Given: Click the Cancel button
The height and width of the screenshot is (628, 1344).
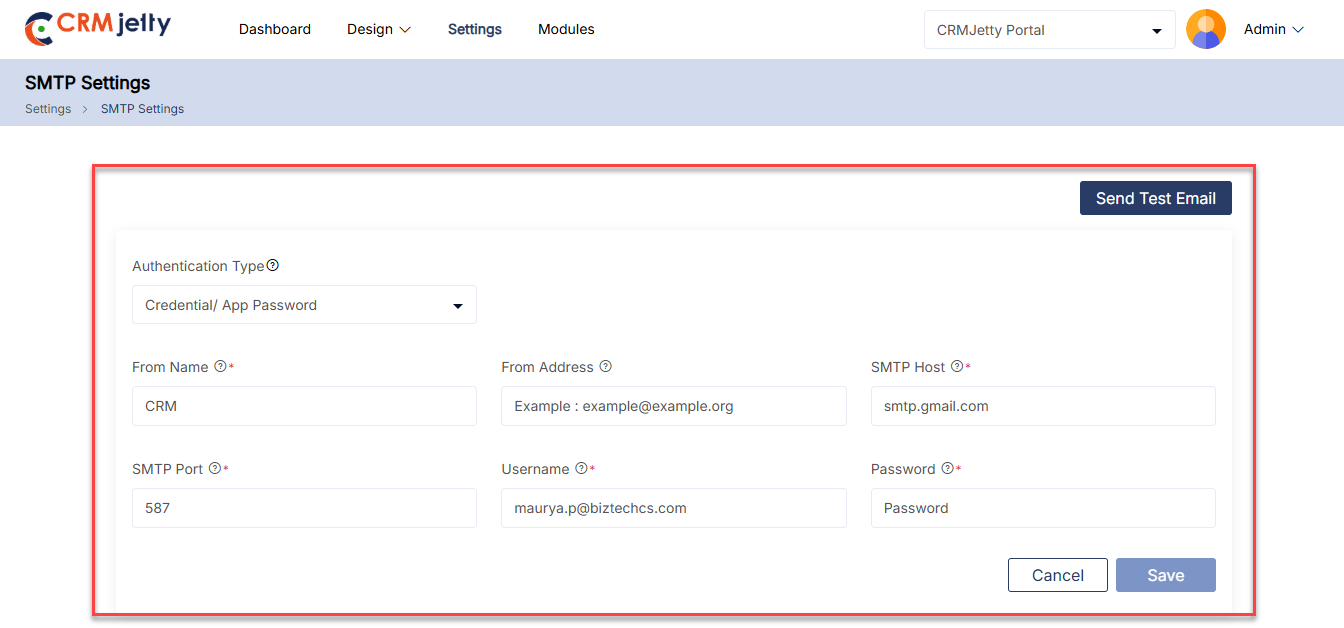Looking at the screenshot, I should click(1057, 575).
